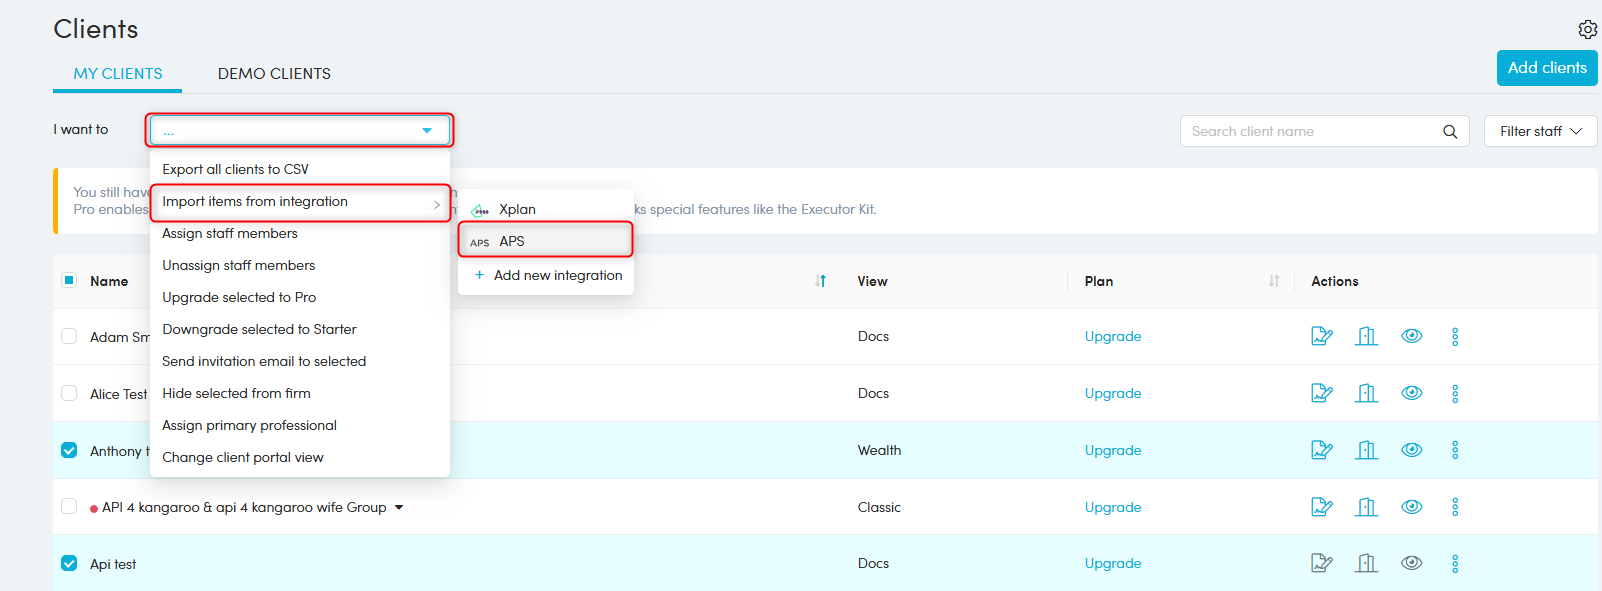
Task: Click the Name column sort arrow icon
Action: pyautogui.click(x=821, y=281)
